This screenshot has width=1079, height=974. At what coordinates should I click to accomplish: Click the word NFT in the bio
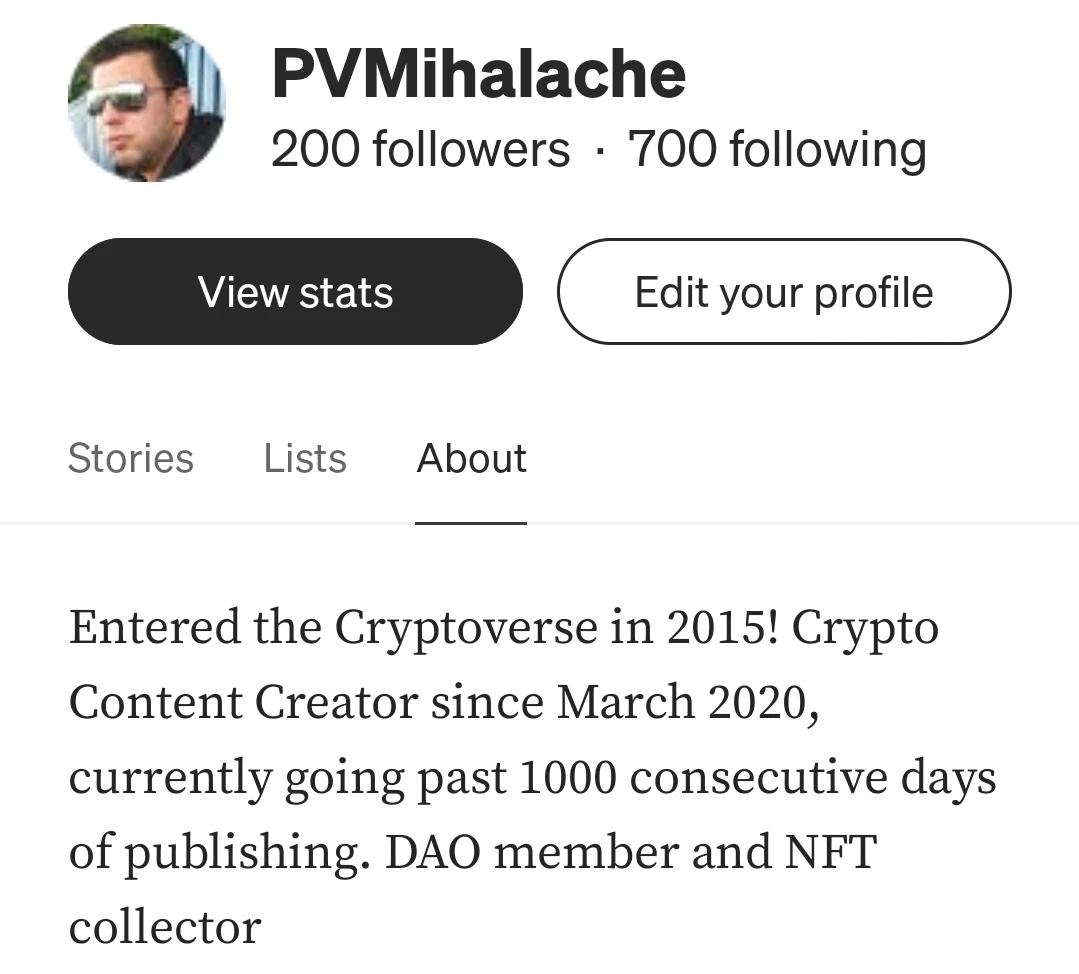tap(831, 852)
